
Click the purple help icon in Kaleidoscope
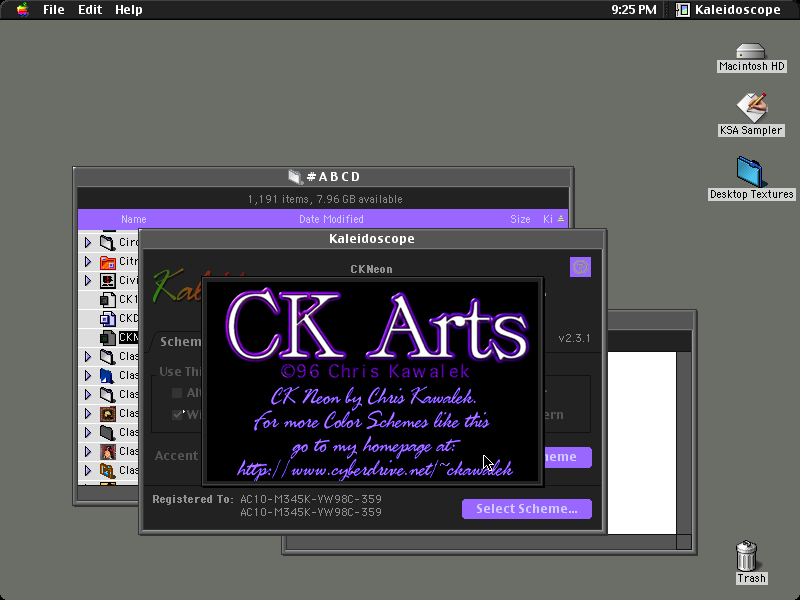click(580, 267)
